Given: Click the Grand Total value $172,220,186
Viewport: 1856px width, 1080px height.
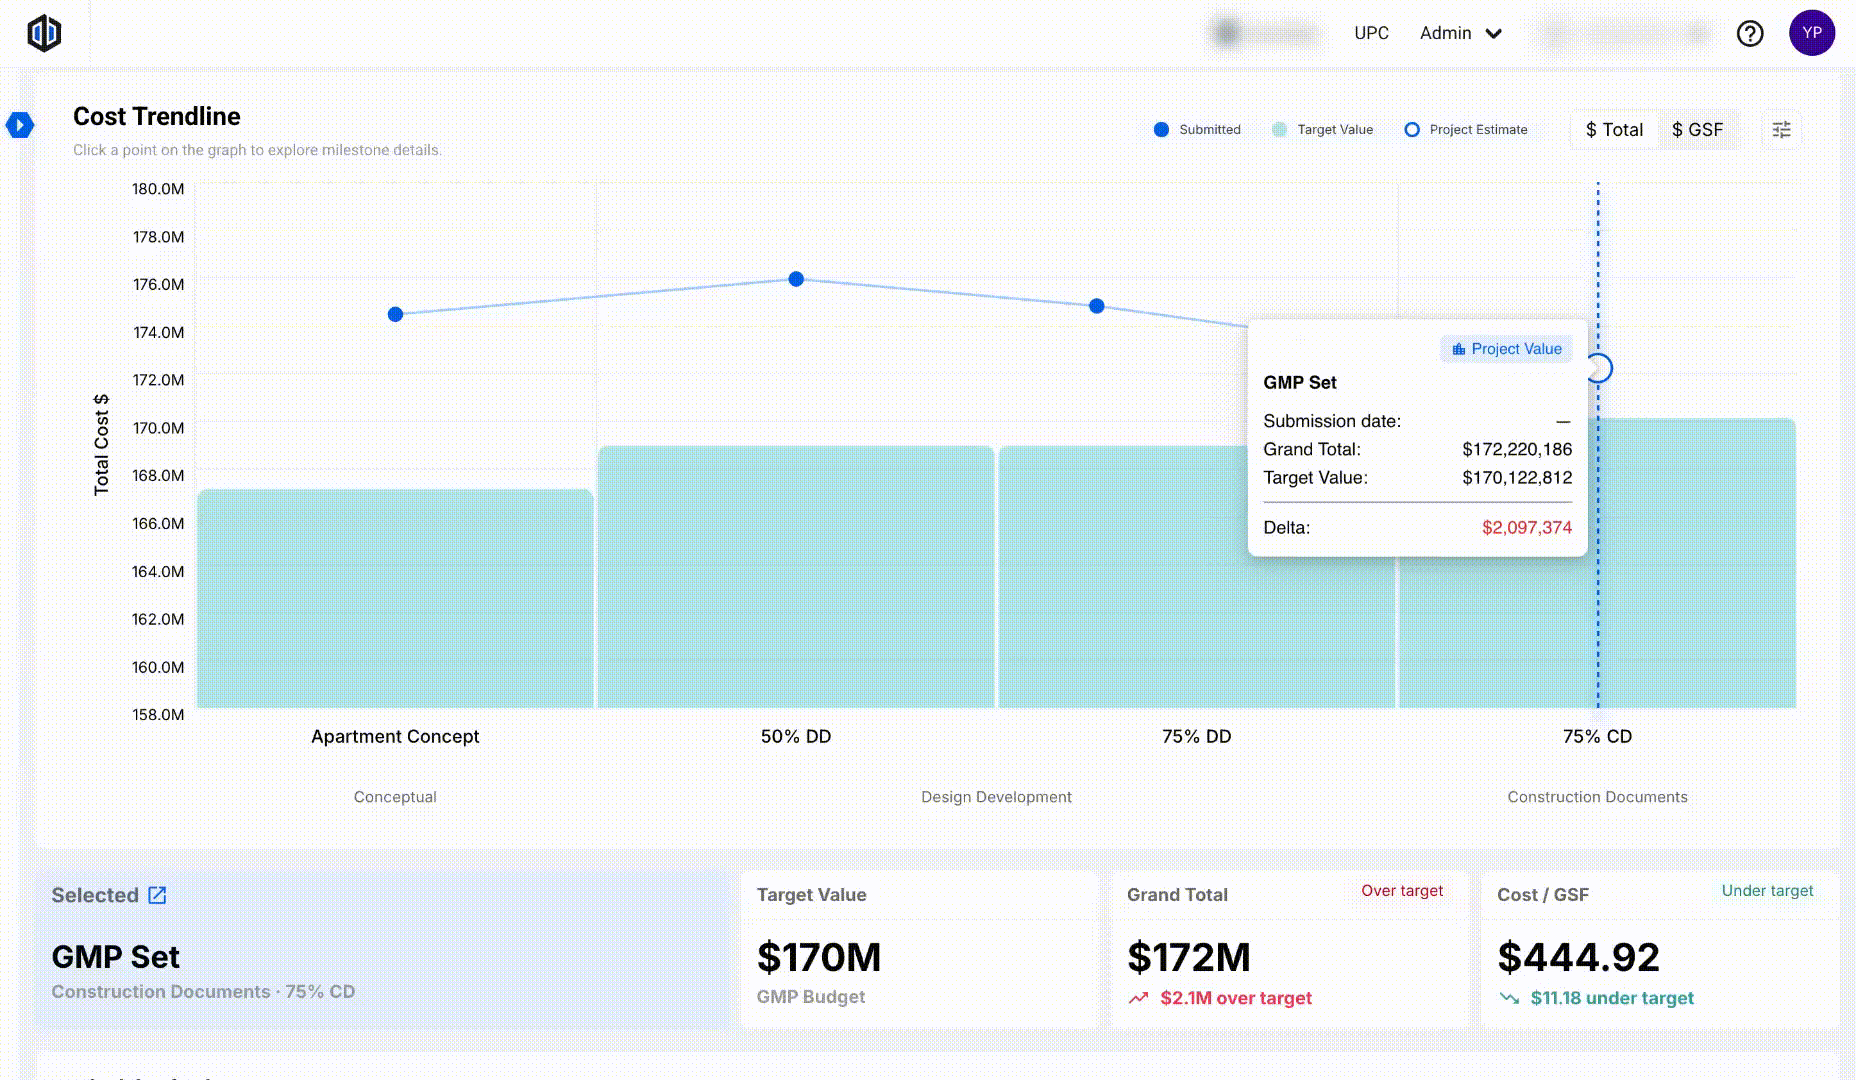Looking at the screenshot, I should pos(1517,450).
